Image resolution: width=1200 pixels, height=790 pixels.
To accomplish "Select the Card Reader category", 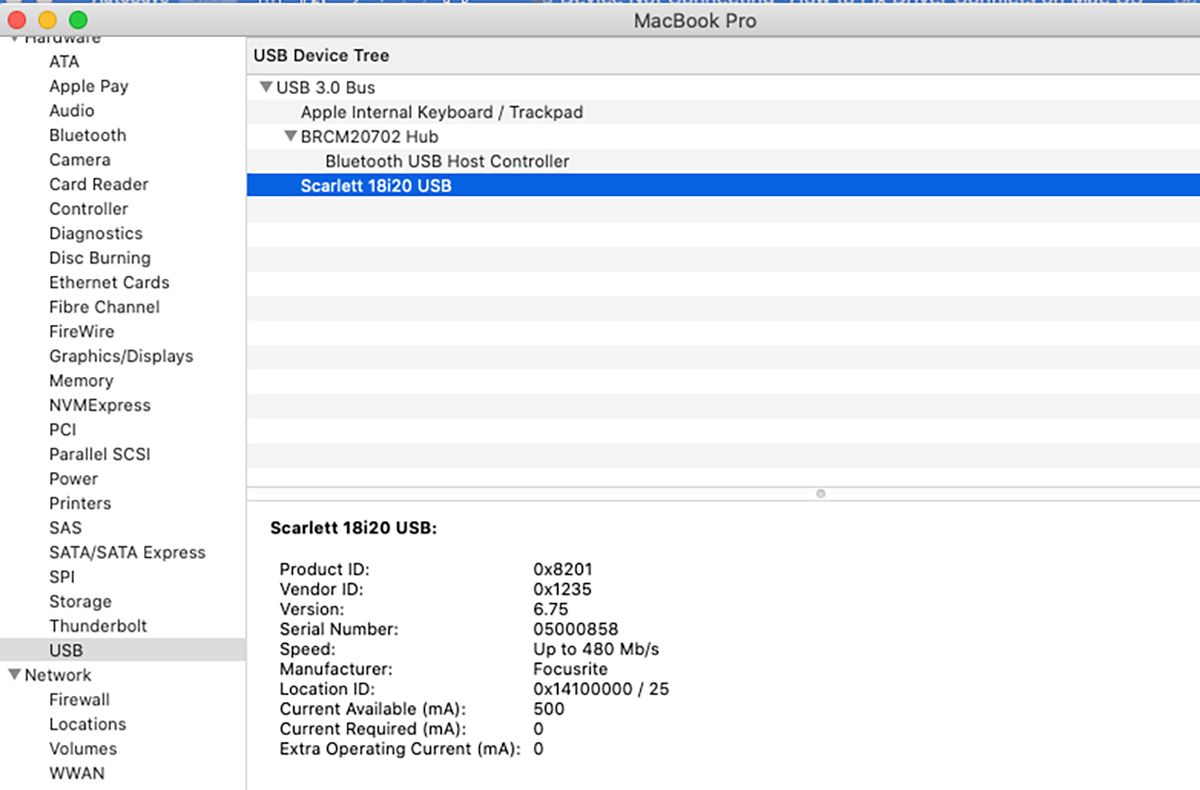I will 98,184.
